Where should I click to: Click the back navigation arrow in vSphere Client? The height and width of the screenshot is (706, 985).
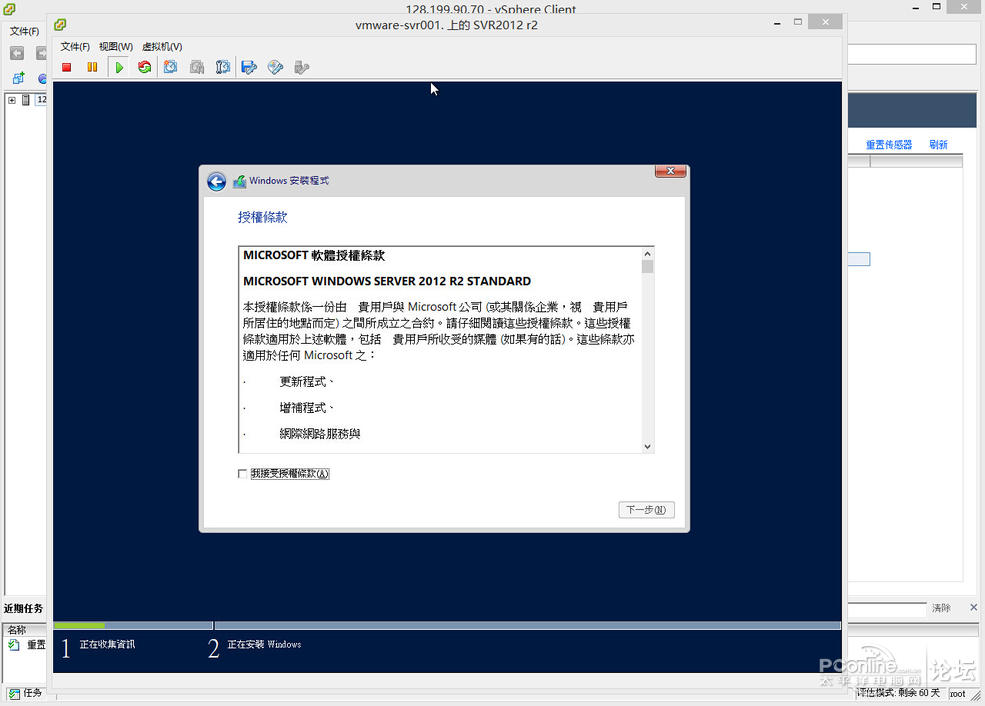coord(17,53)
